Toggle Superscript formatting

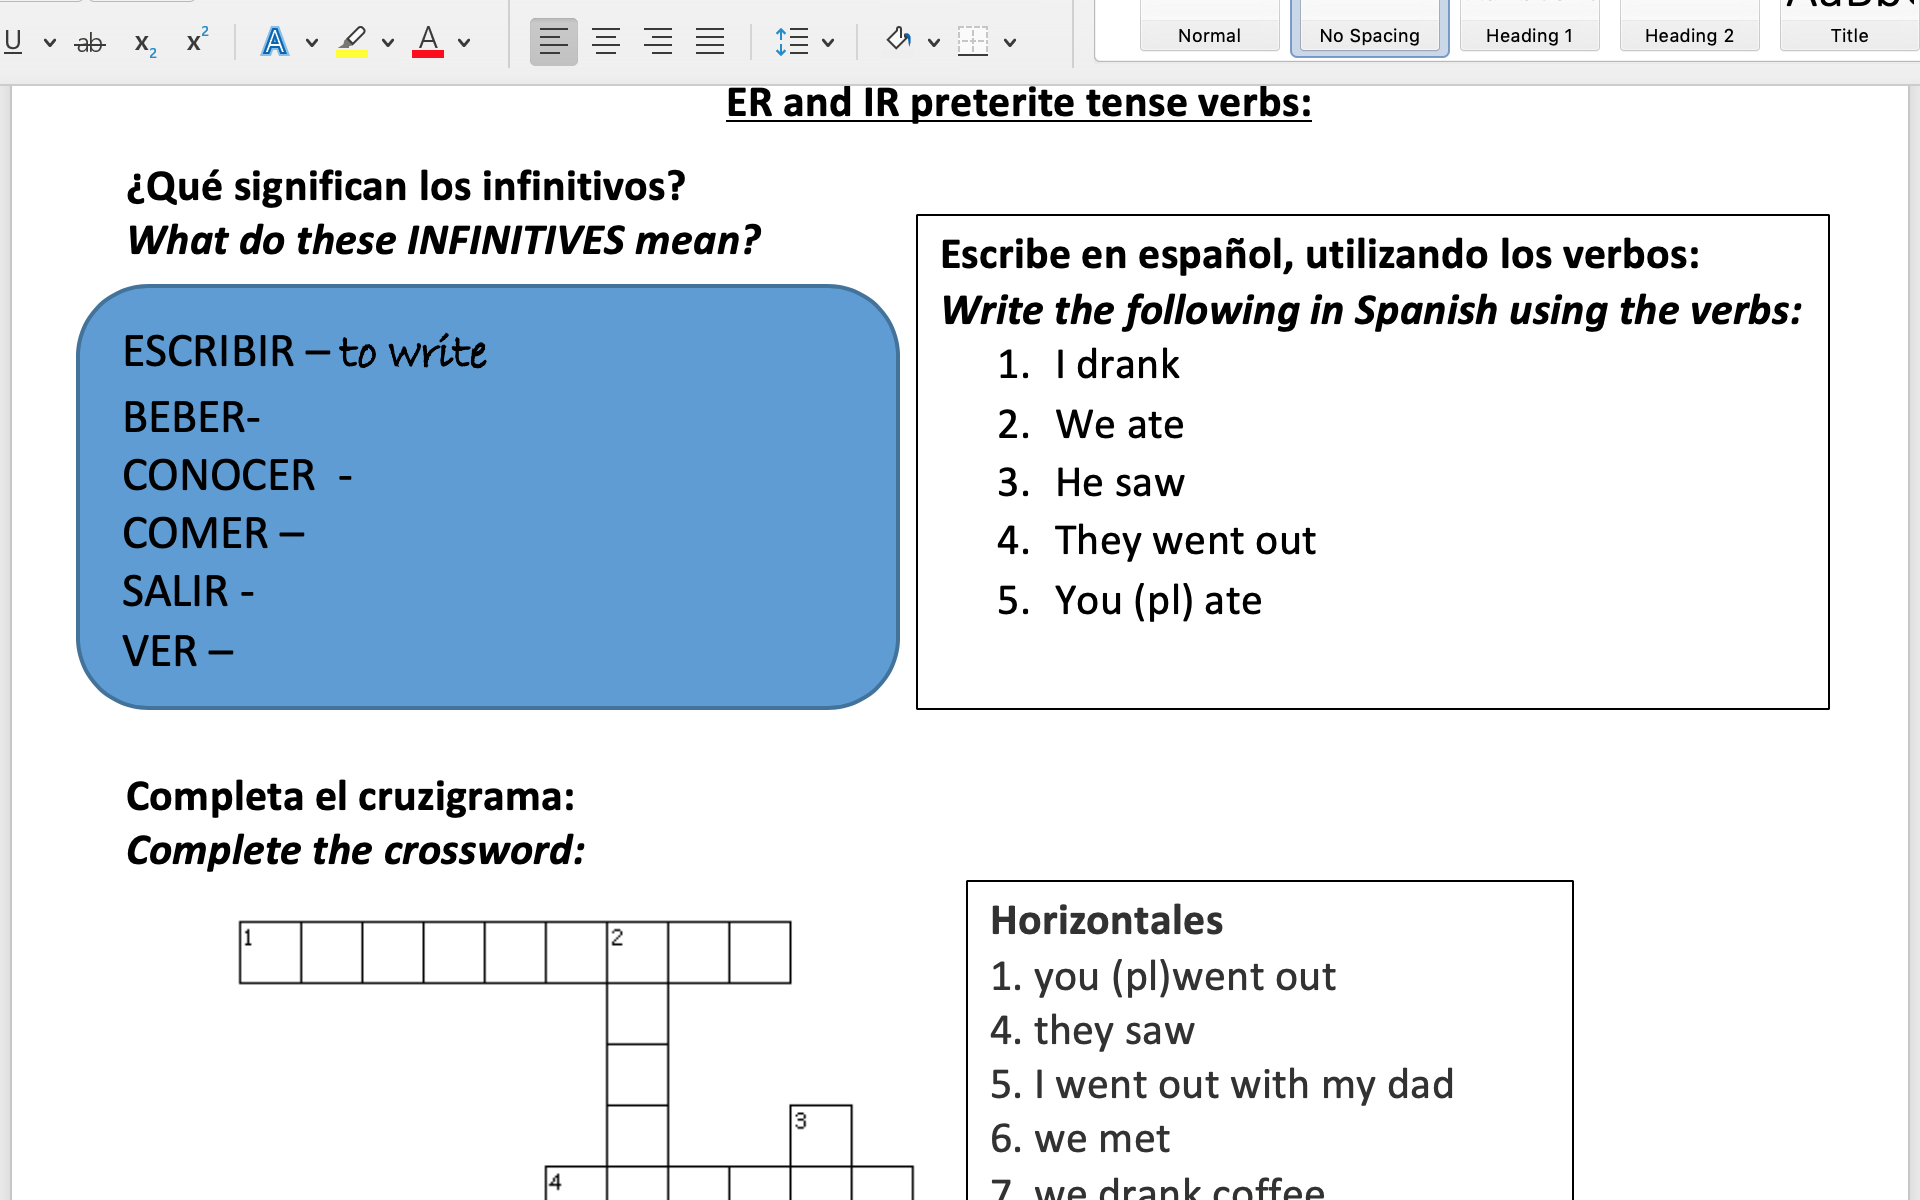coord(197,40)
